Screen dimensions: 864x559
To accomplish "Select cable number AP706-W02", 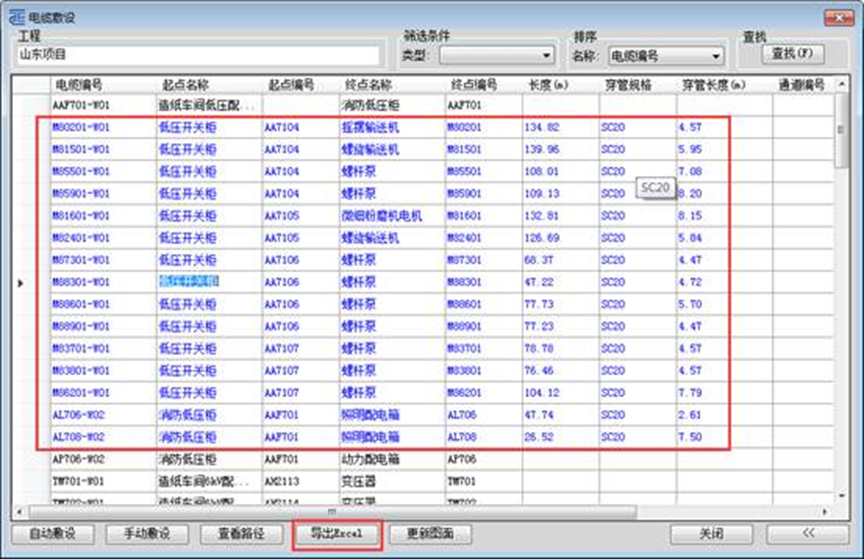I will (x=78, y=459).
